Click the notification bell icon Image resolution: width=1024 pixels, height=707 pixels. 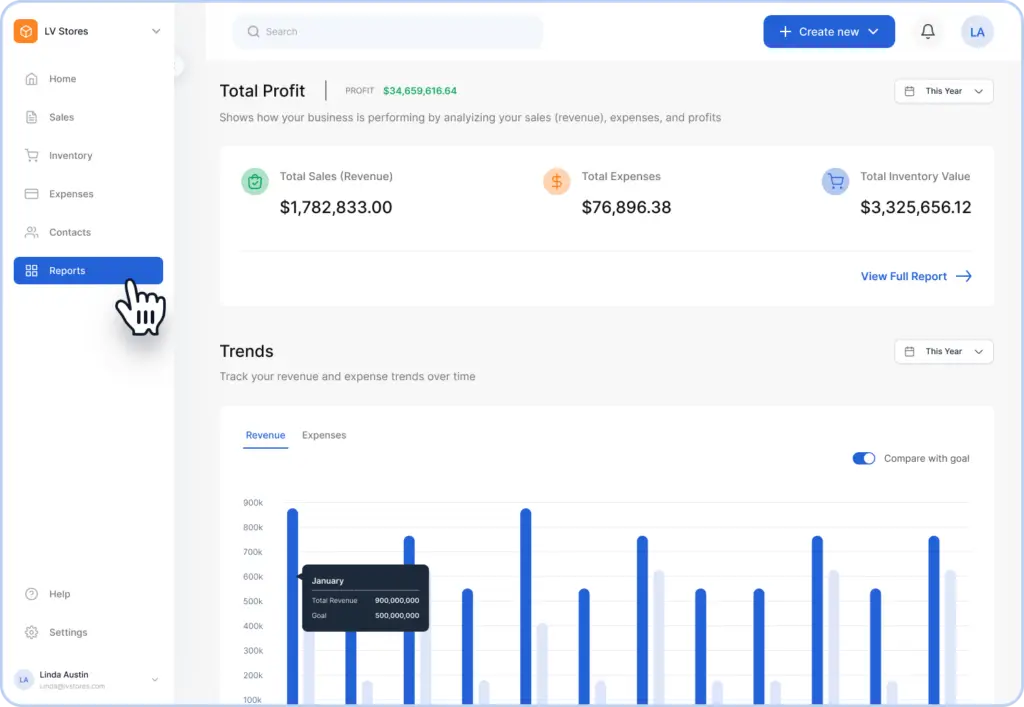[x=928, y=32]
